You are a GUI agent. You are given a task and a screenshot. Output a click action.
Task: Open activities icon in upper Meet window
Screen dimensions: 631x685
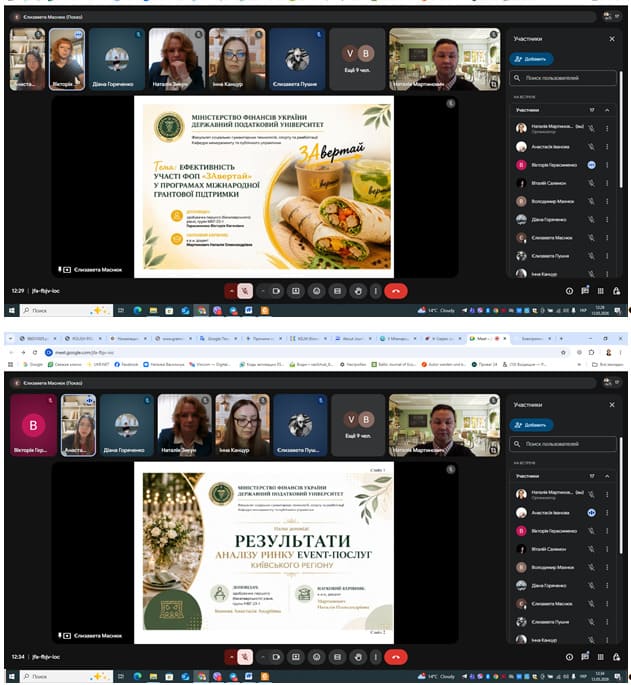(x=601, y=291)
